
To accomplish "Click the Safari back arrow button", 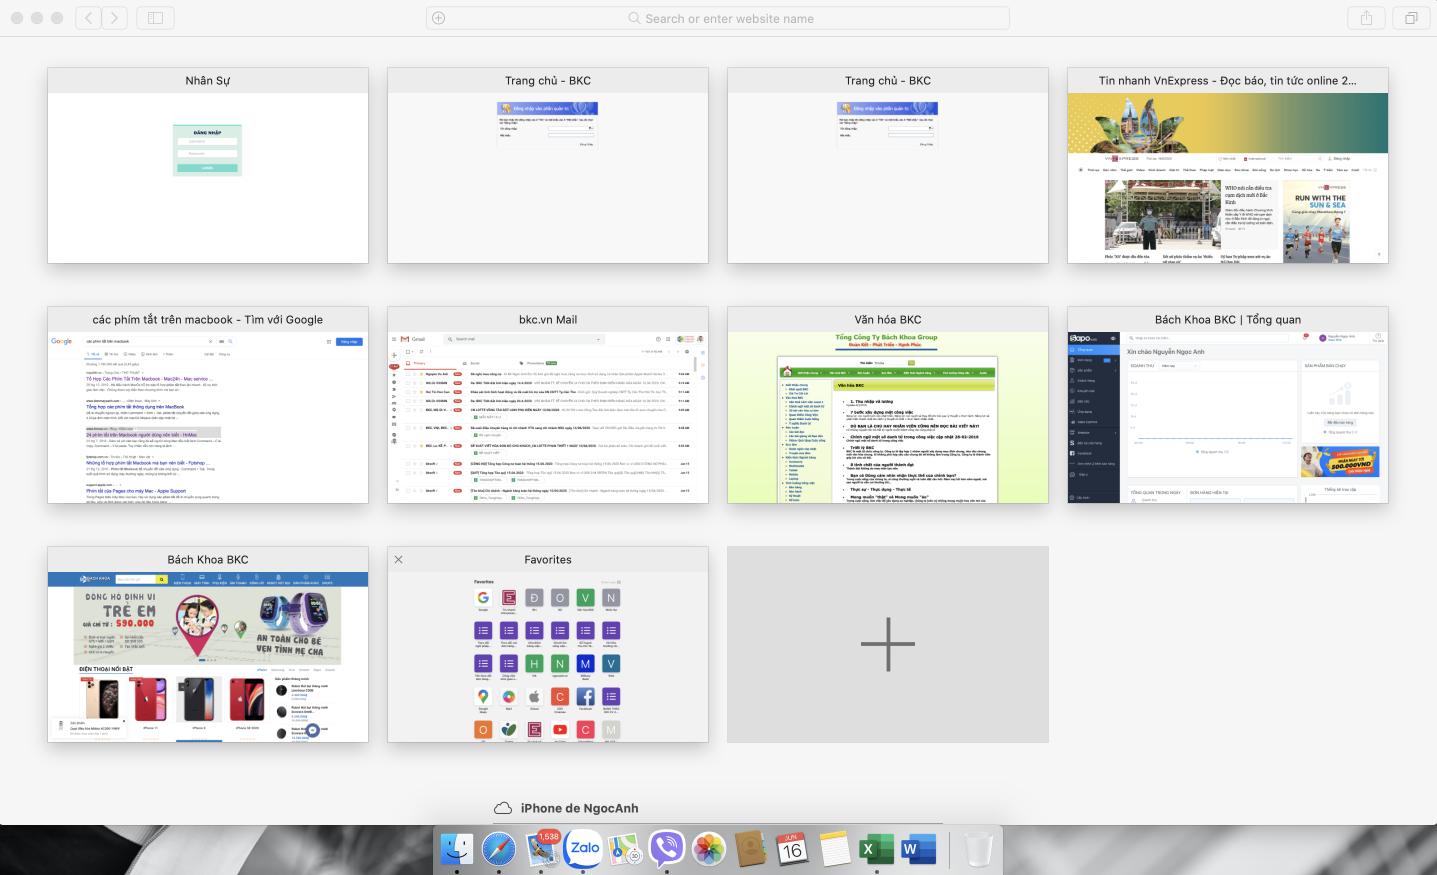I will tap(89, 18).
